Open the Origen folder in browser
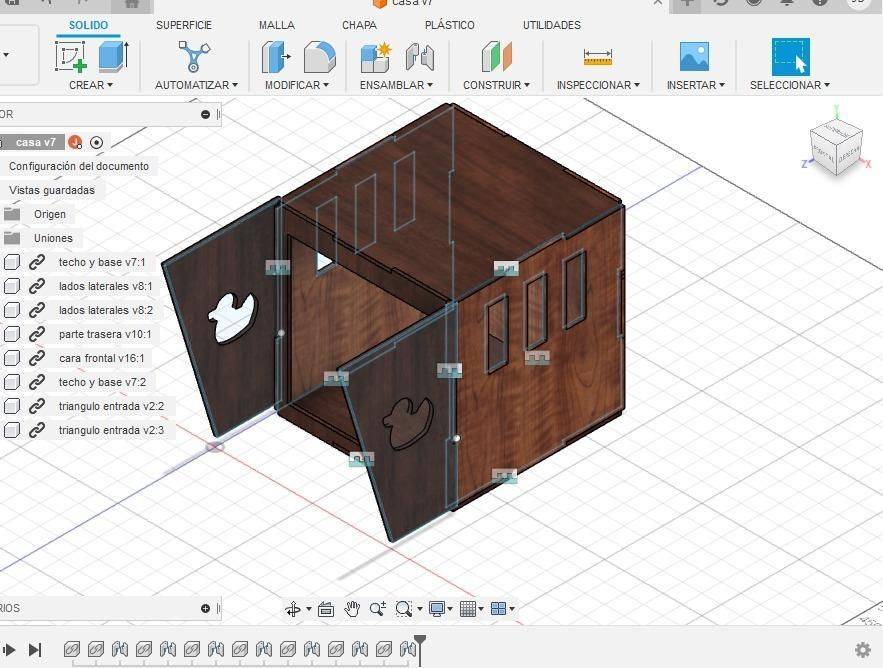883x668 pixels. tap(50, 214)
